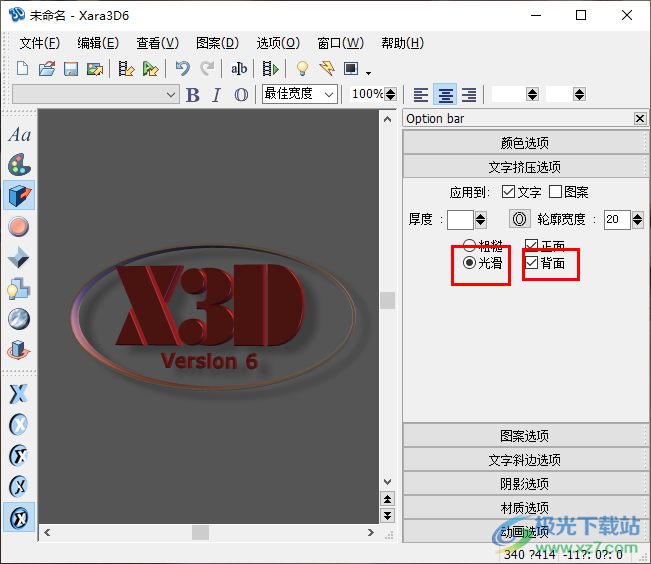Click the 文字挤压选项 panel header
This screenshot has height=564, width=651.
(524, 167)
